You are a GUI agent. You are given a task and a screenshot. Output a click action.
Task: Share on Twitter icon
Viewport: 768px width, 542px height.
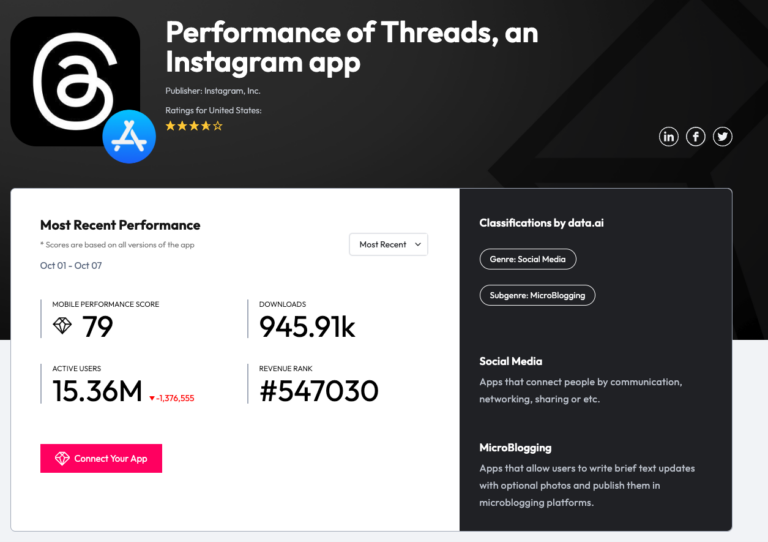point(722,137)
